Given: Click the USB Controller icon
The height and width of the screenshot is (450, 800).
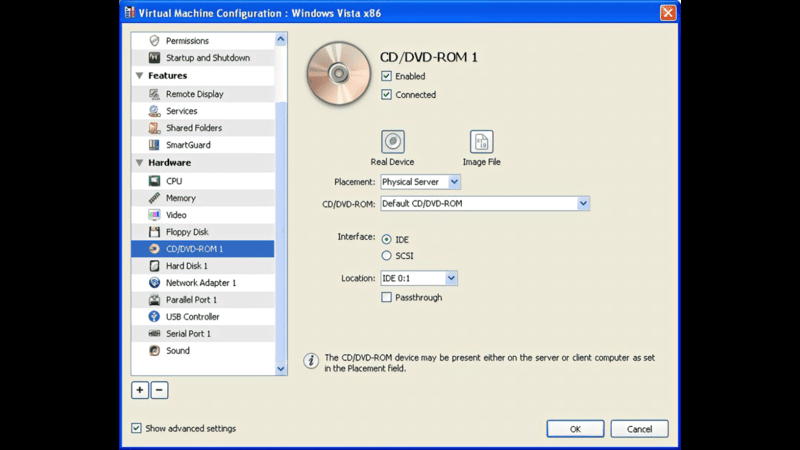Looking at the screenshot, I should tap(154, 316).
